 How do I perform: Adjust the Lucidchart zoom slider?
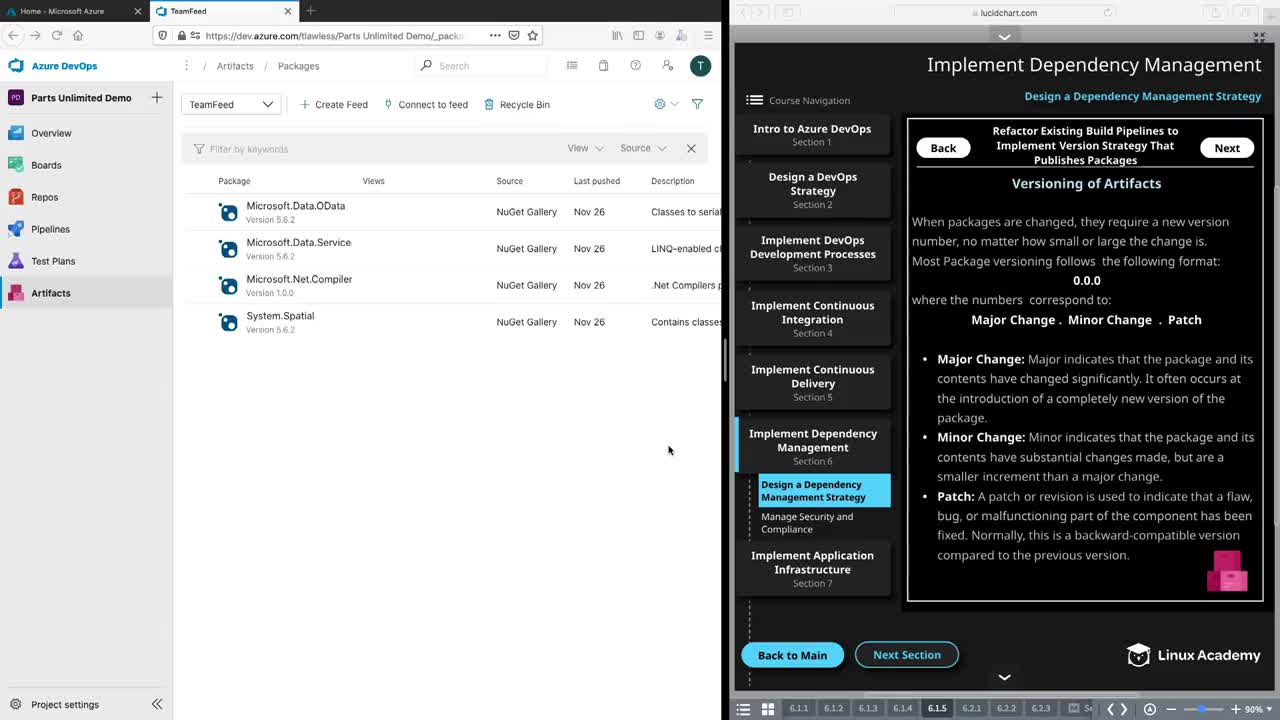coord(1203,709)
